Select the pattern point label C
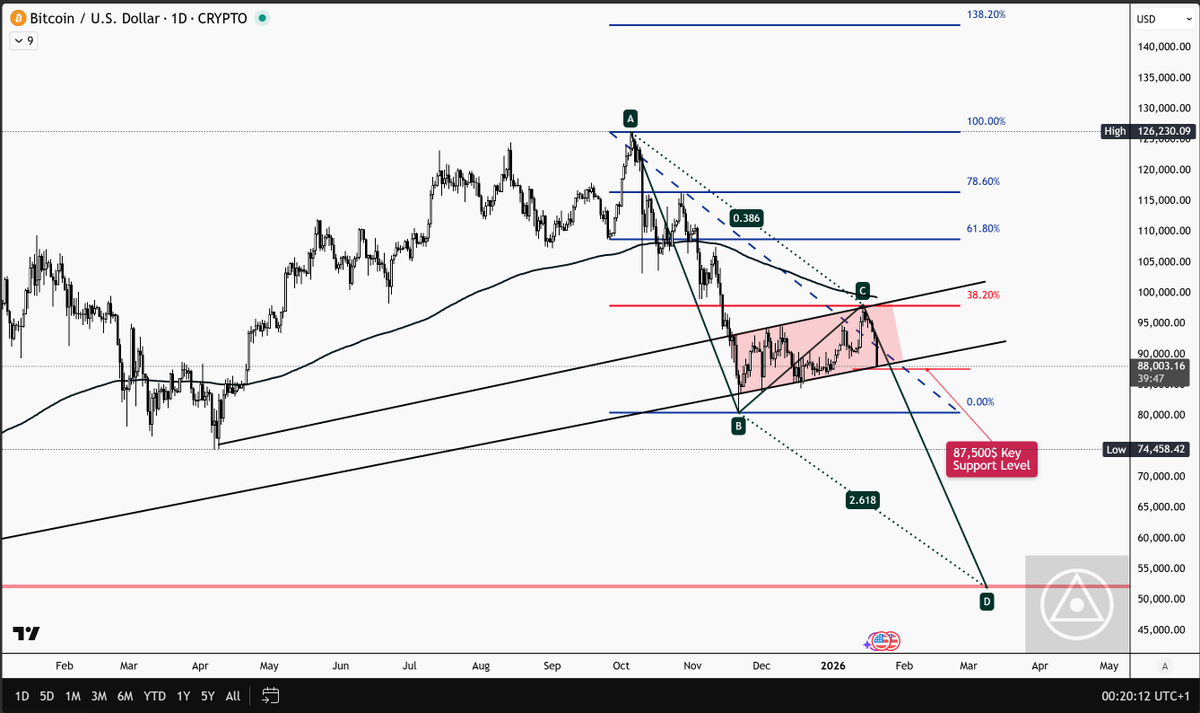 [862, 290]
